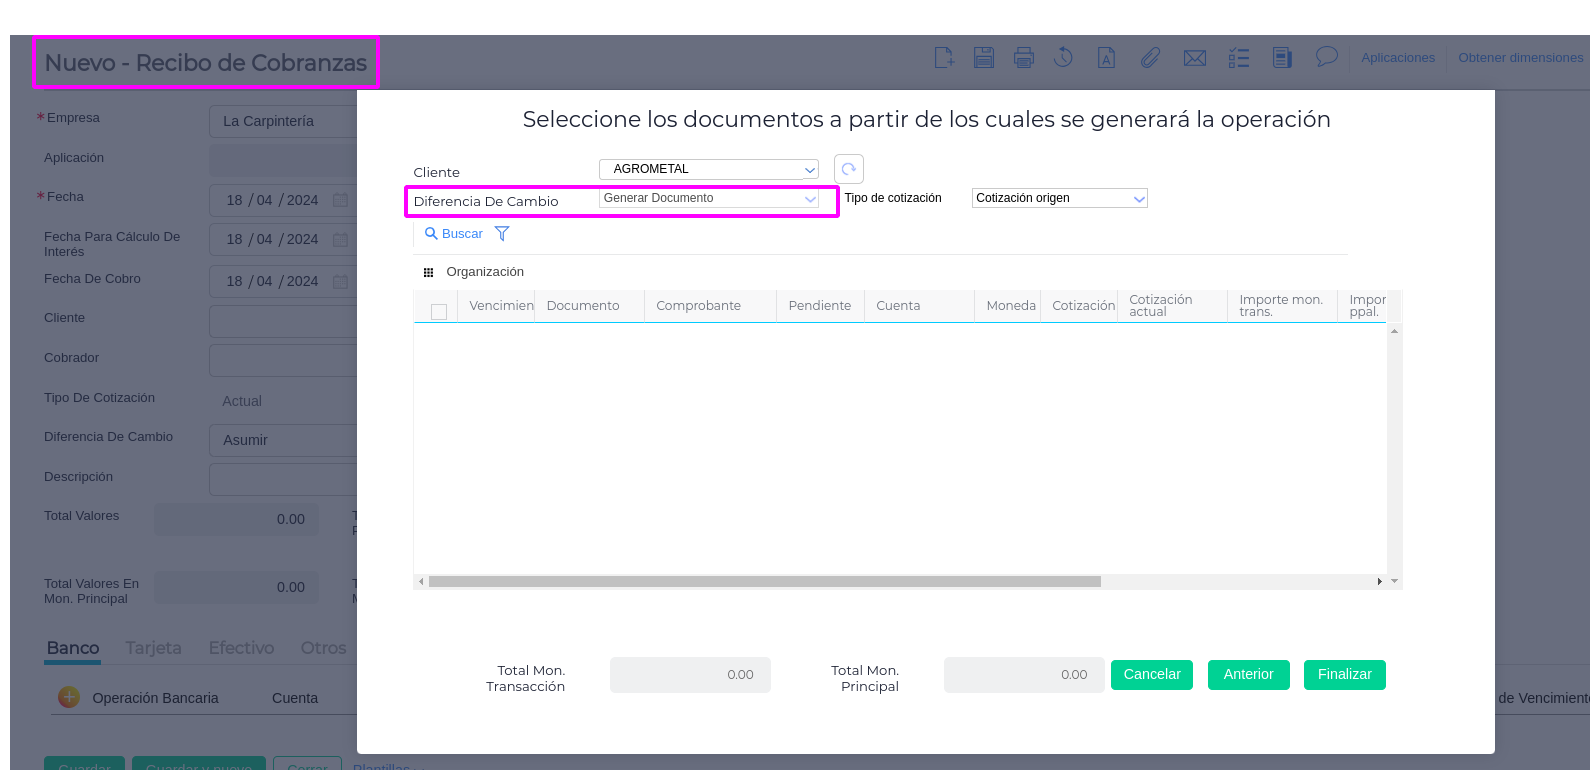1590x770 pixels.
Task: Click the funnel filter icon beside Buscar
Action: pyautogui.click(x=502, y=234)
